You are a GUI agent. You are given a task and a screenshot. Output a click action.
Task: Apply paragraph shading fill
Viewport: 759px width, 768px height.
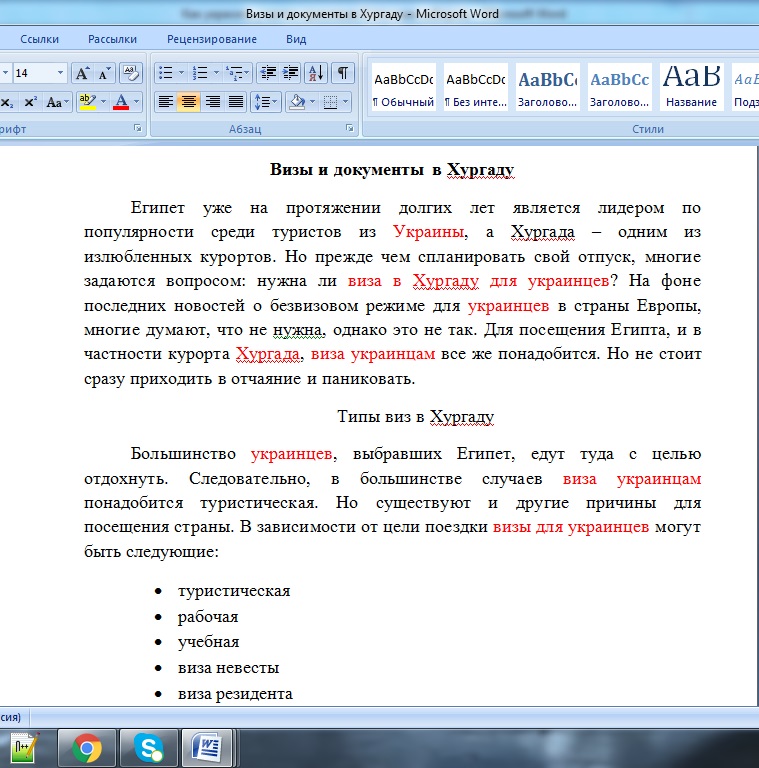[x=297, y=102]
